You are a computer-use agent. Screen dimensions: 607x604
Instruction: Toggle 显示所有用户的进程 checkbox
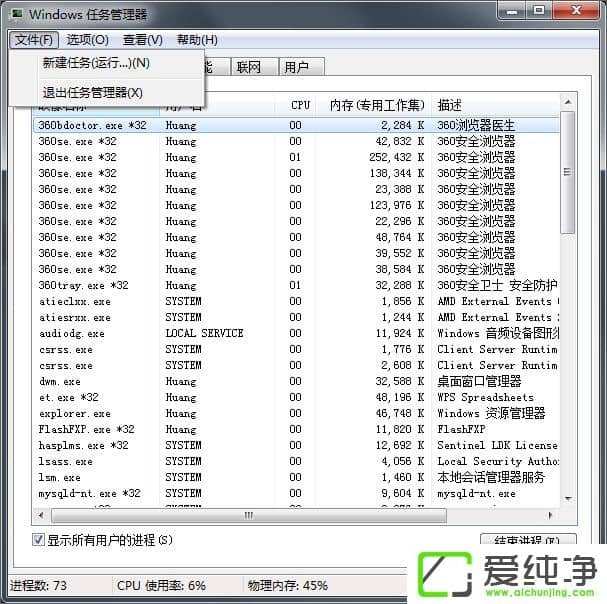[38, 539]
